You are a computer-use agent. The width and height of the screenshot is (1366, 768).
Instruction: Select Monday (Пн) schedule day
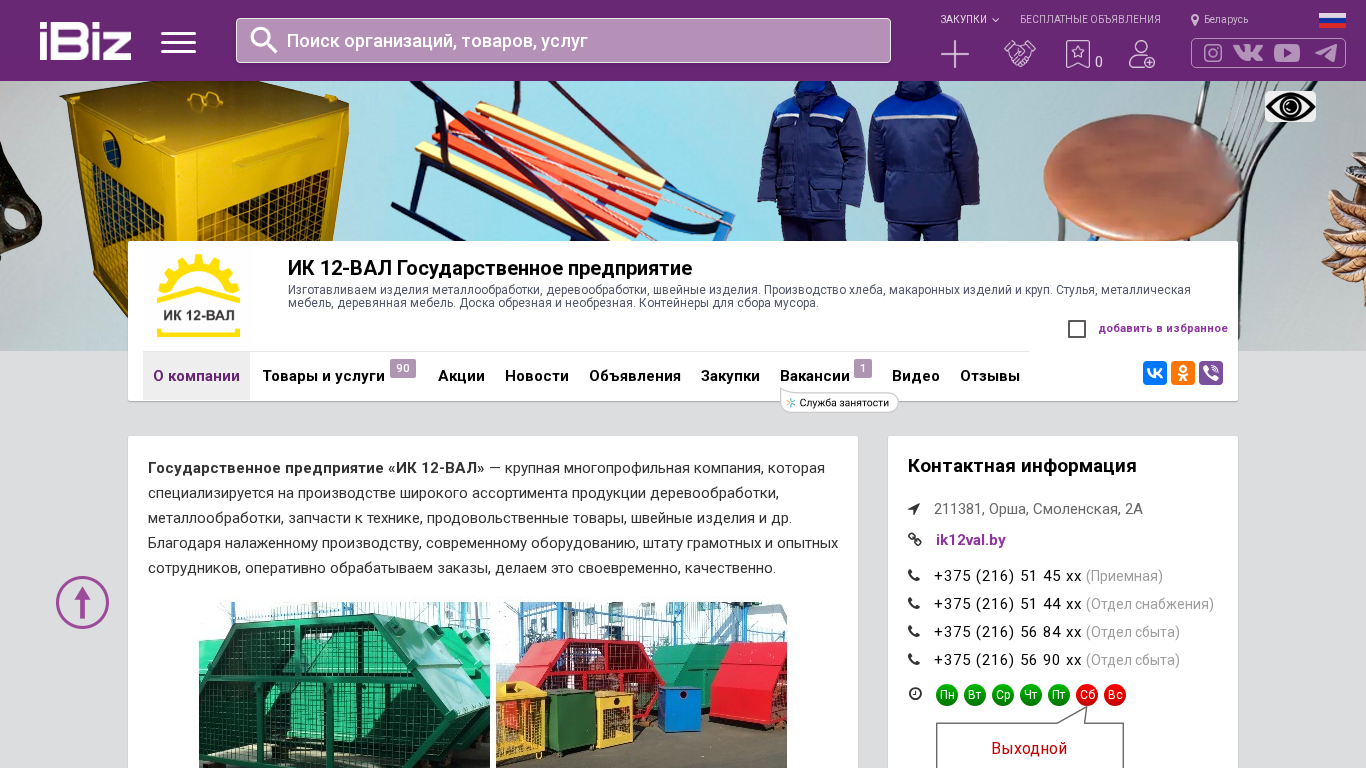coord(947,695)
